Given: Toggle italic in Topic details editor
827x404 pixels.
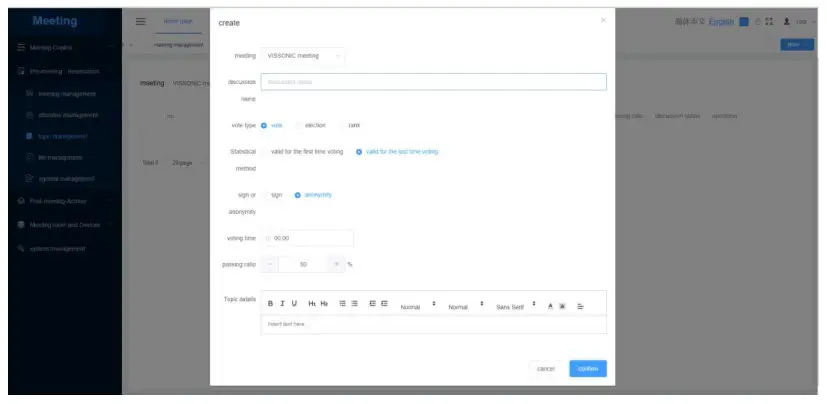Looking at the screenshot, I should click(x=282, y=304).
